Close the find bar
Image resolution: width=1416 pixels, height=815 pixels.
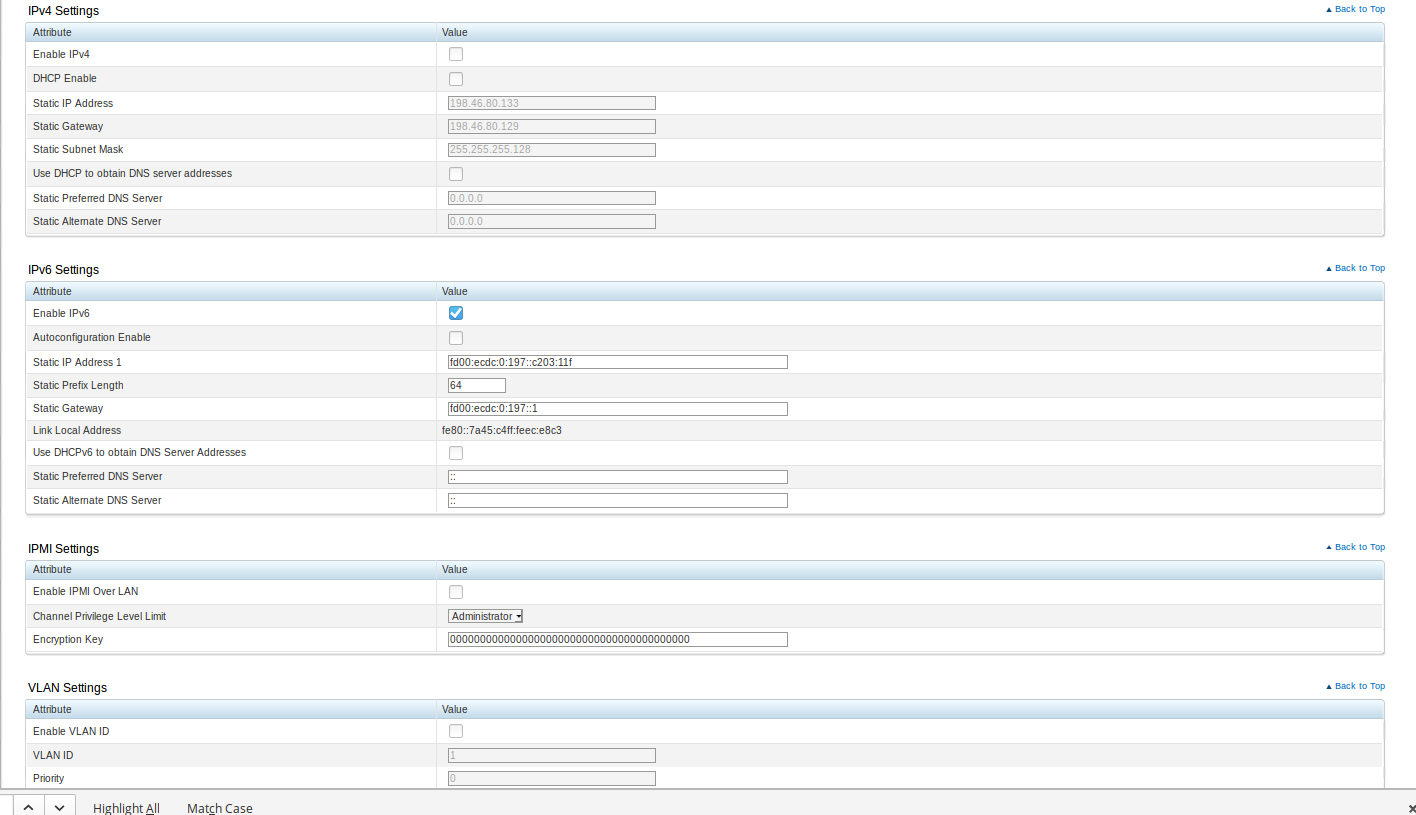coord(1410,807)
